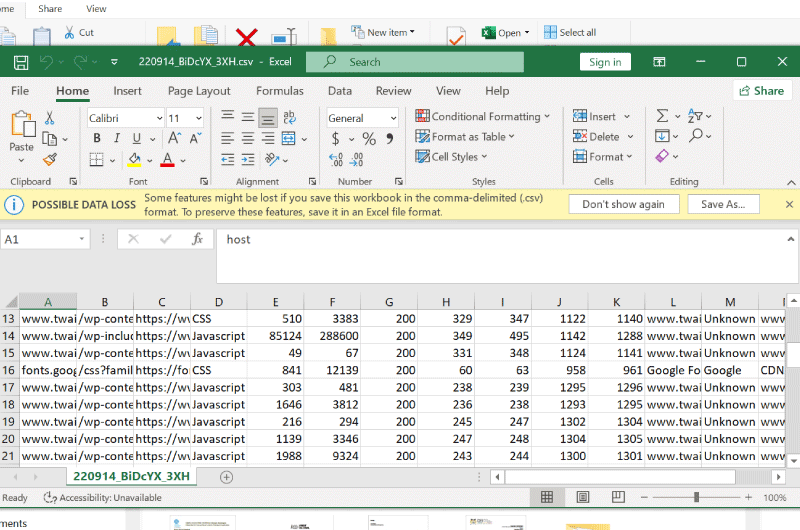
Task: Expand fill color dropdown arrow
Action: pos(149,160)
